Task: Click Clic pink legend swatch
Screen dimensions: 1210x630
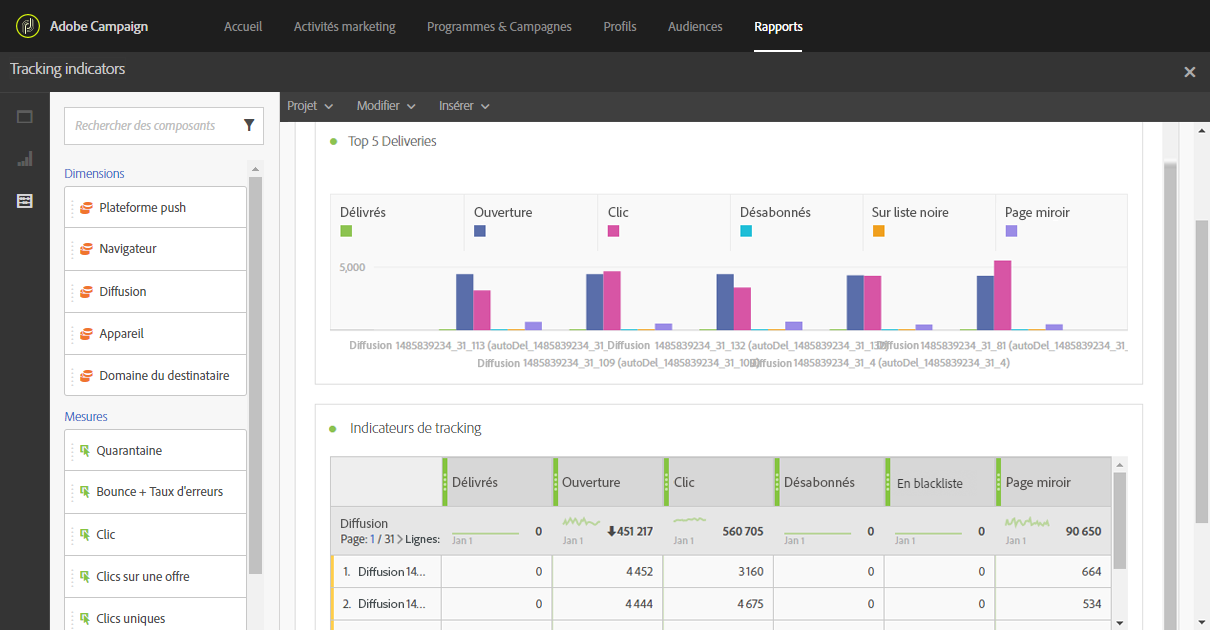Action: tap(614, 231)
